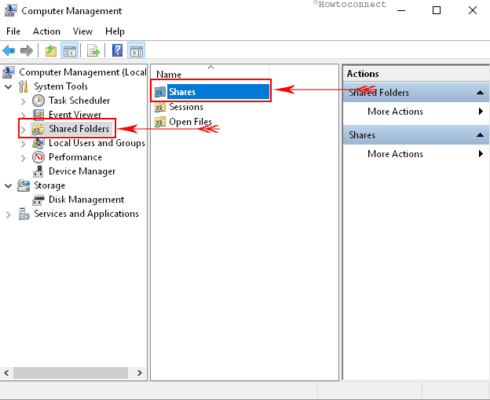Click the Performance monitor icon

[x=38, y=157]
